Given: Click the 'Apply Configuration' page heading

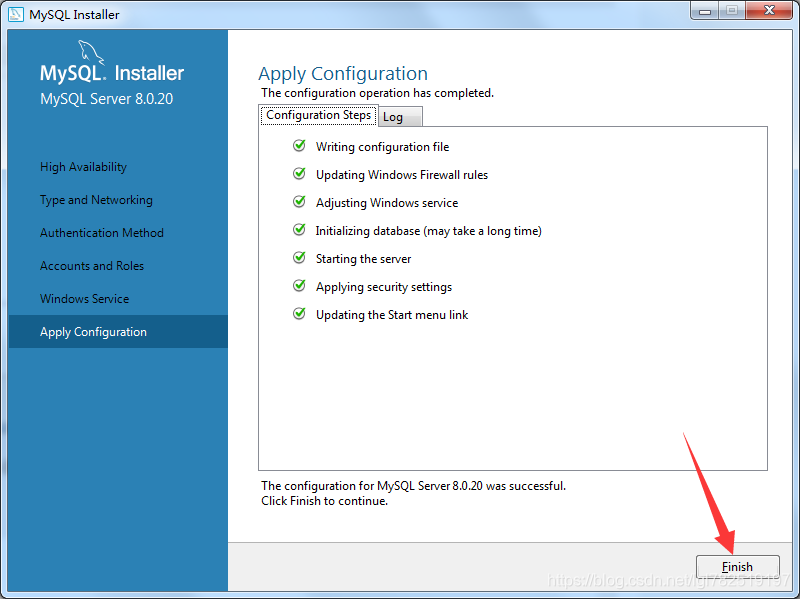Looking at the screenshot, I should tap(343, 74).
